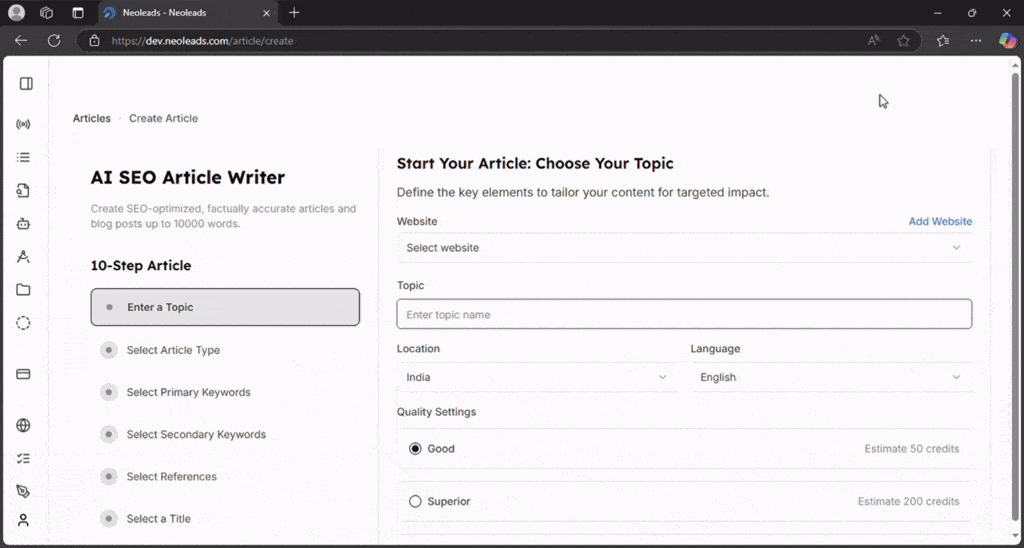The image size is (1024, 548).
Task: Reload the page with refresh icon
Action: click(x=54, y=40)
